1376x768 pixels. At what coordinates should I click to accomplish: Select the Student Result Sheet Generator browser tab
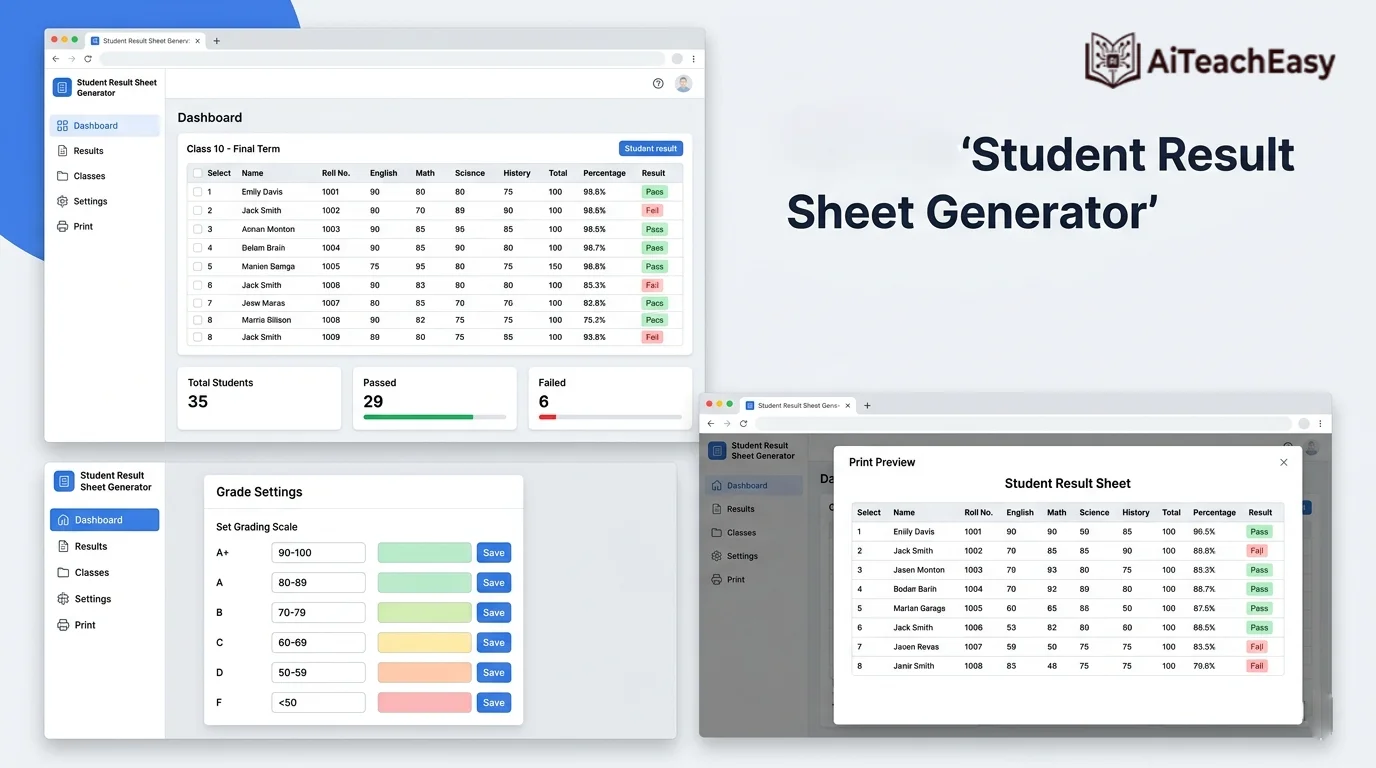coord(145,40)
